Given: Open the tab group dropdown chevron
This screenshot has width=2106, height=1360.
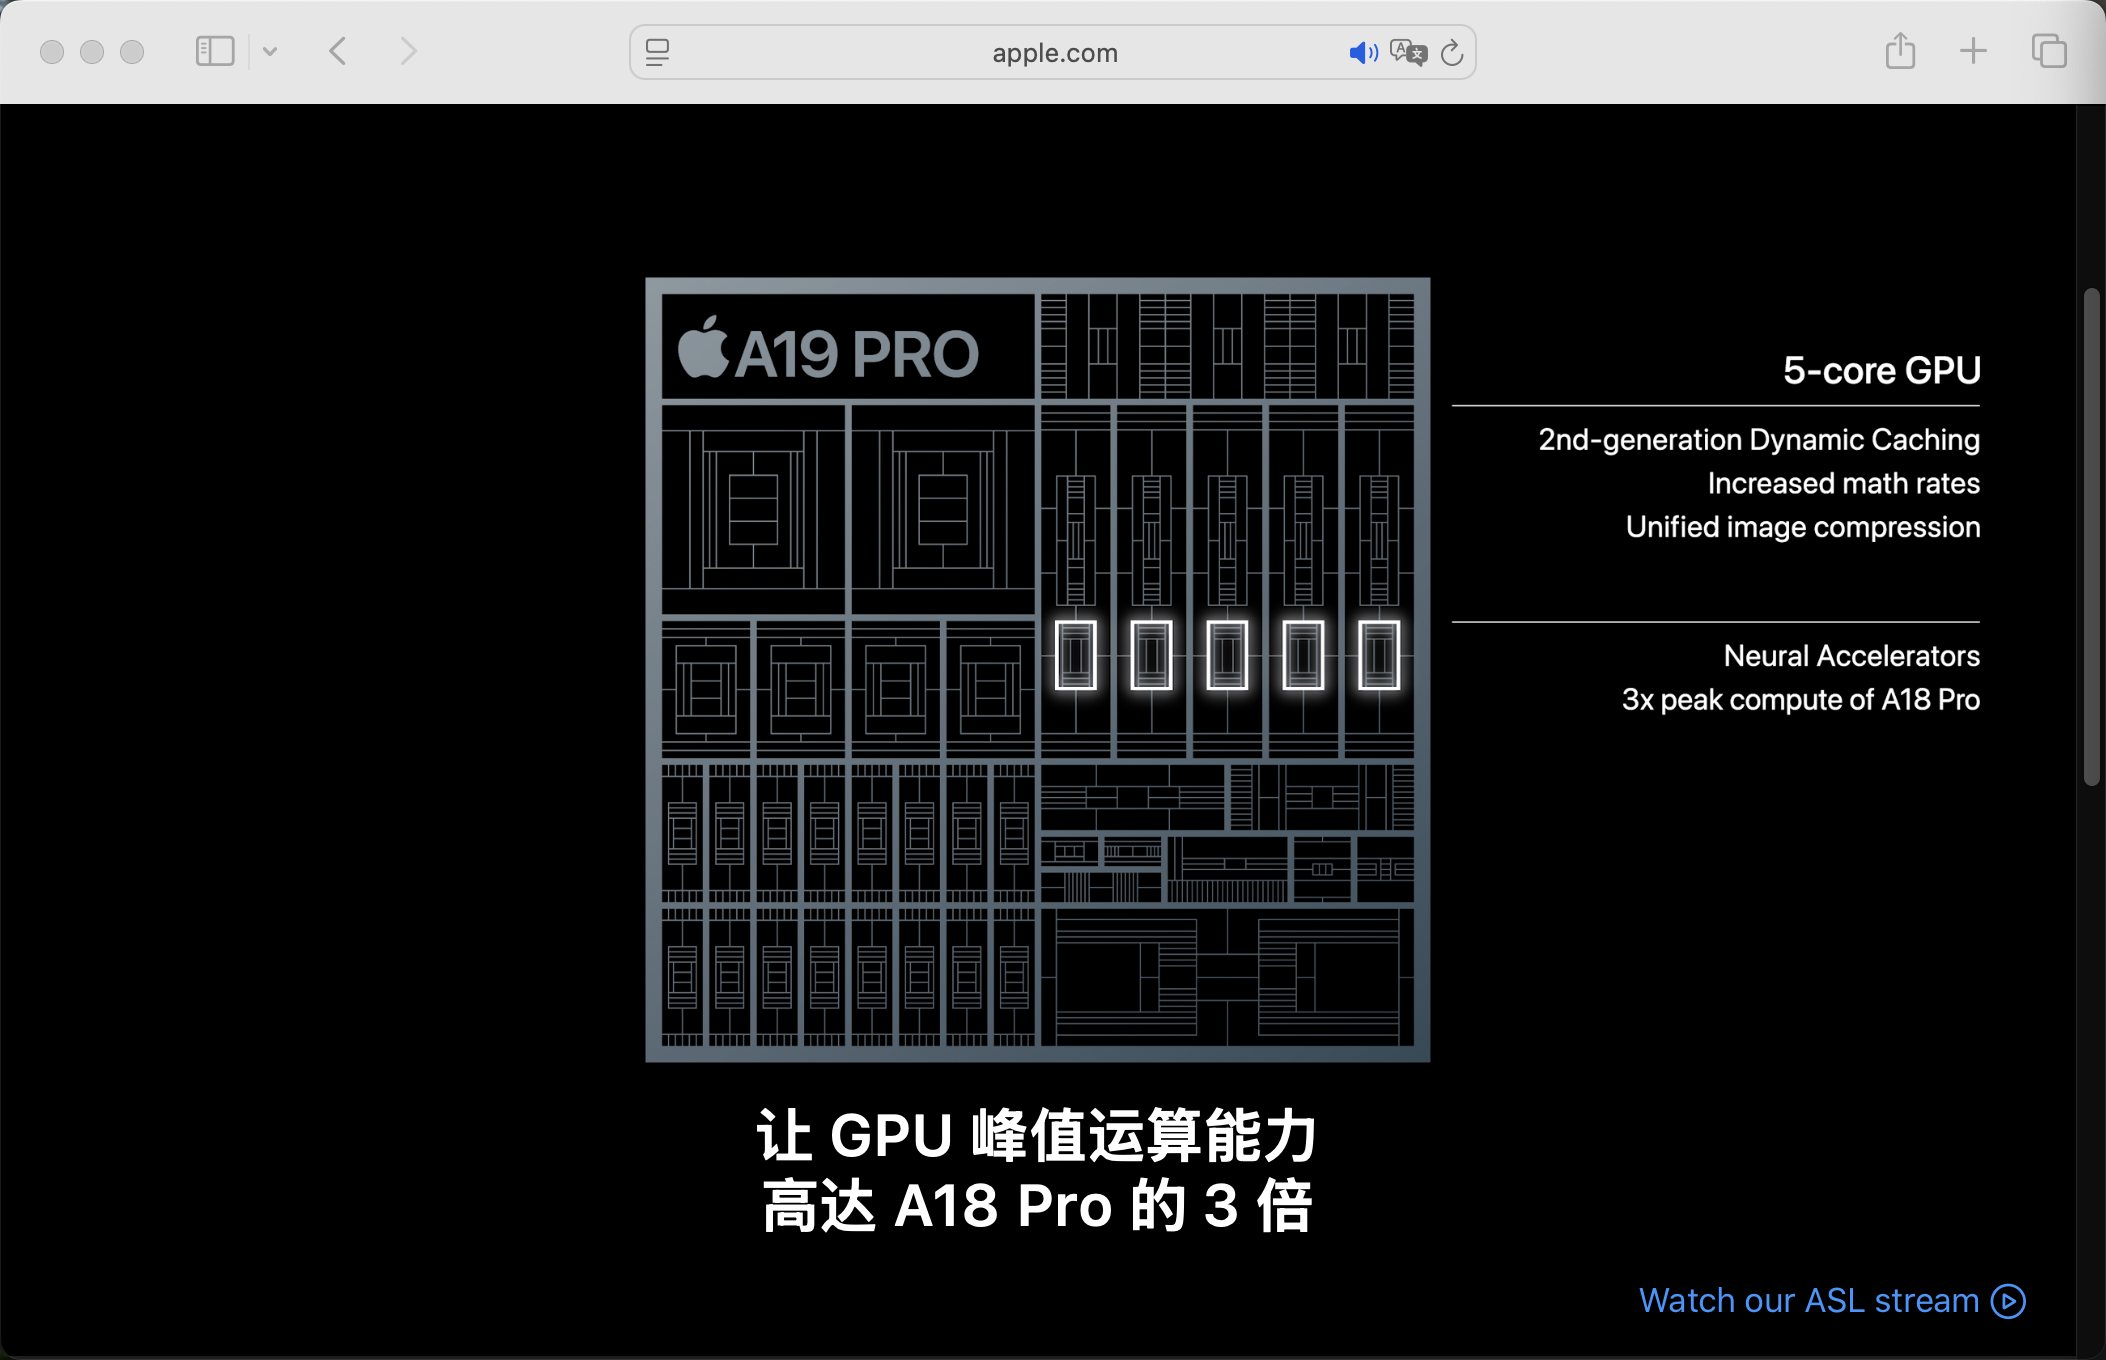Looking at the screenshot, I should pos(270,51).
